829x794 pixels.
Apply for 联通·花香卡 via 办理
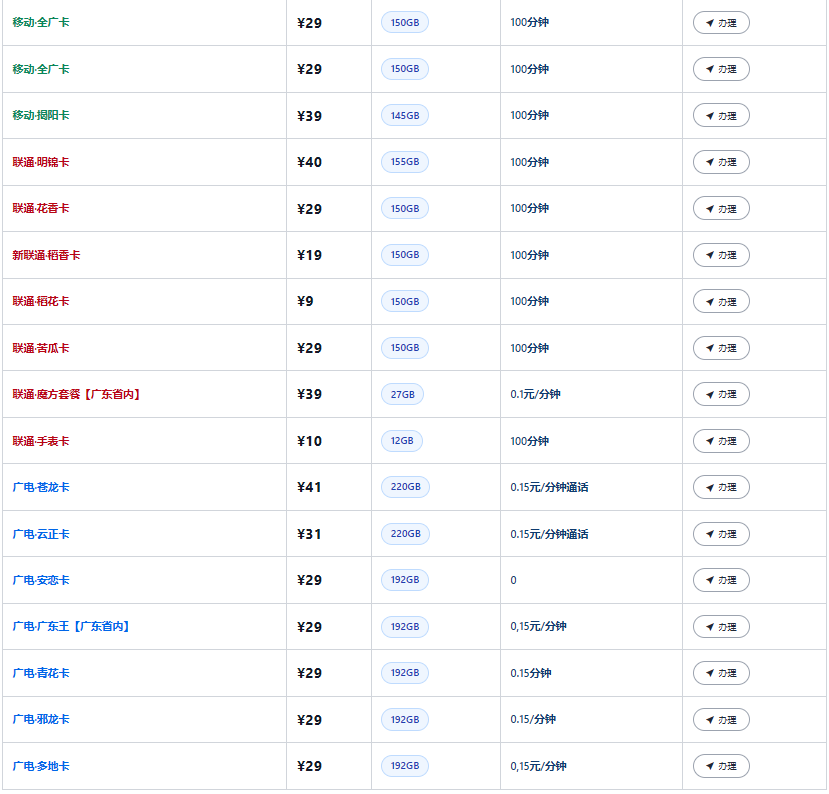coord(721,208)
